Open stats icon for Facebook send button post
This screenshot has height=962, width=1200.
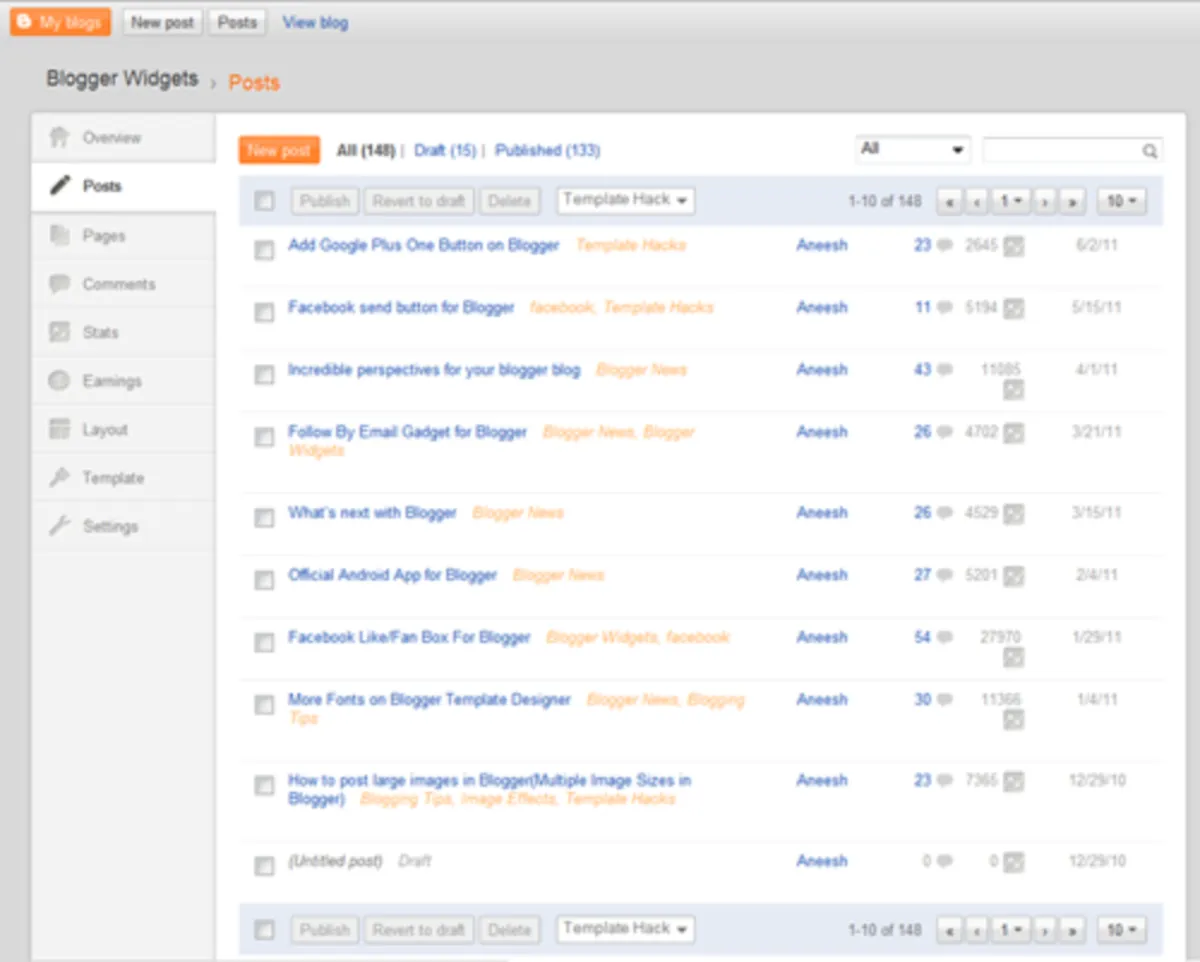click(x=1014, y=308)
